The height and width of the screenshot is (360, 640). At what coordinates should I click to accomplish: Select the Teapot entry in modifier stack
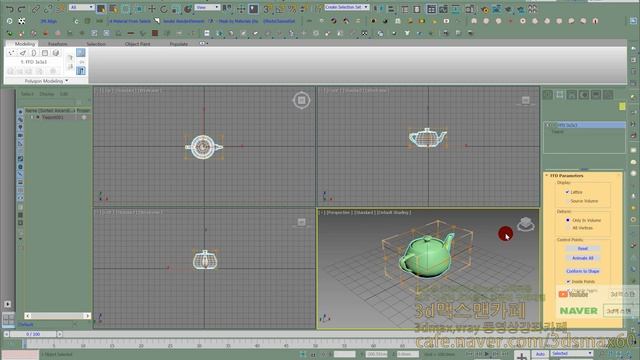558,131
